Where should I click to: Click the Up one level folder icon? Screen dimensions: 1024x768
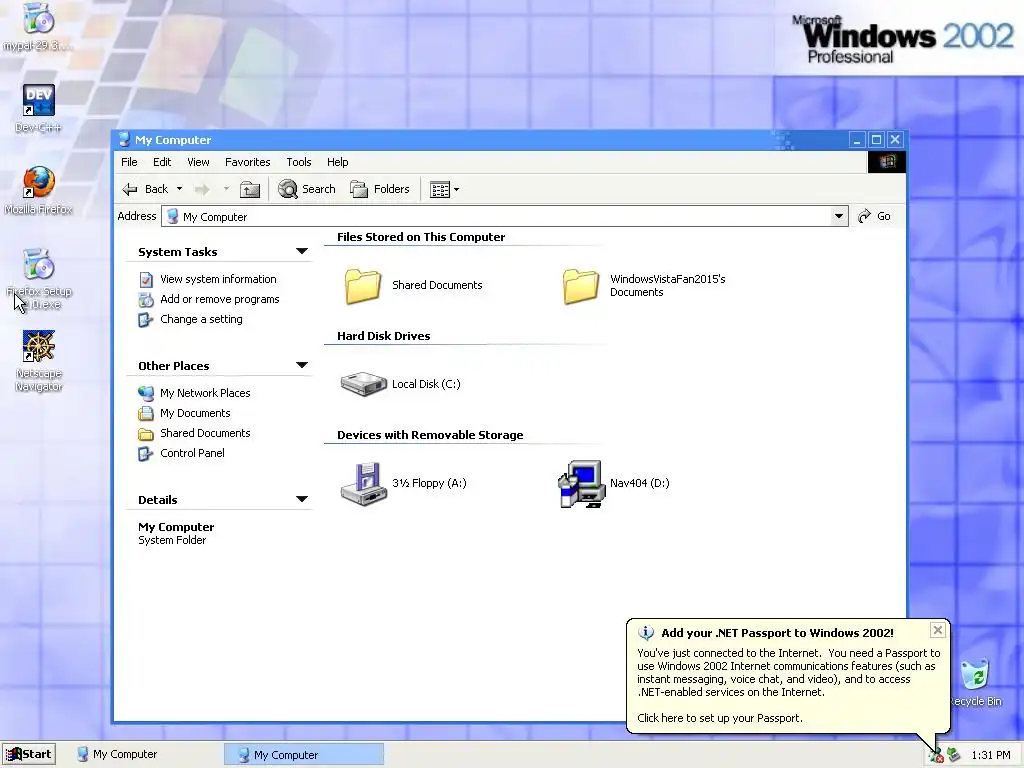(249, 189)
